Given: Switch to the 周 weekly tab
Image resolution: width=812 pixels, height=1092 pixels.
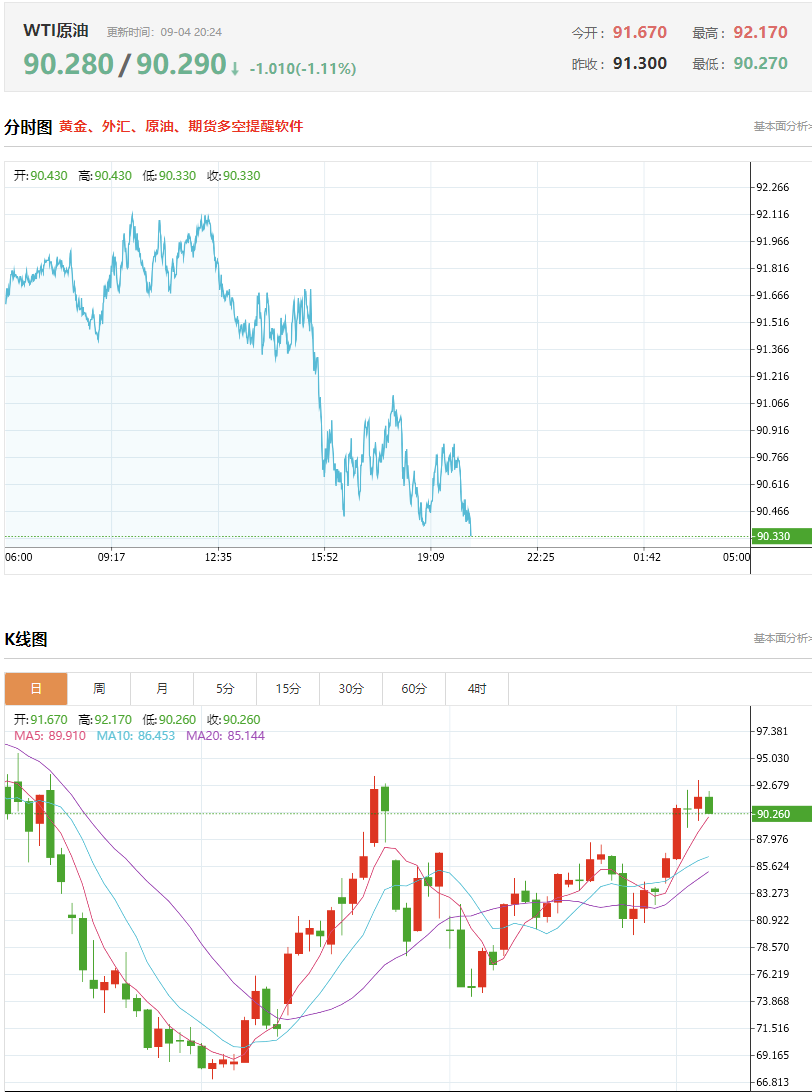Looking at the screenshot, I should click(99, 689).
